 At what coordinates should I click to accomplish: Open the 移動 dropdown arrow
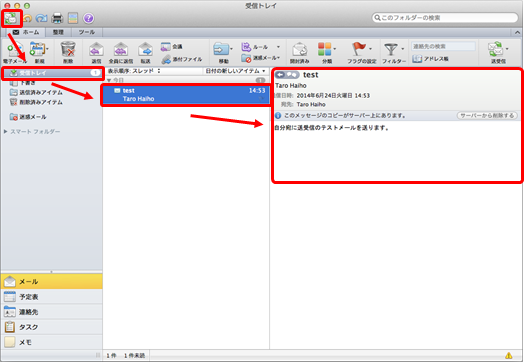231,49
